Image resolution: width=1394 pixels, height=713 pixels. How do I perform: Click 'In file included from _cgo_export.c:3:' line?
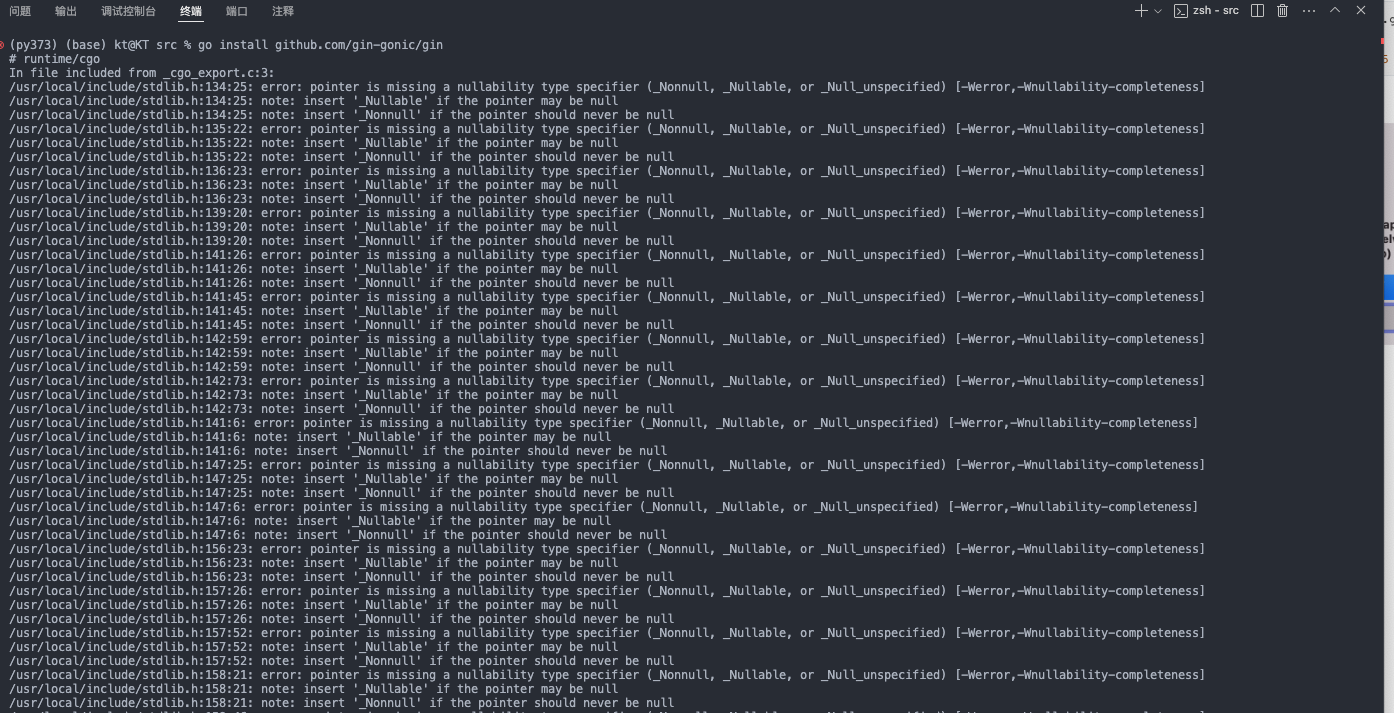coord(142,73)
